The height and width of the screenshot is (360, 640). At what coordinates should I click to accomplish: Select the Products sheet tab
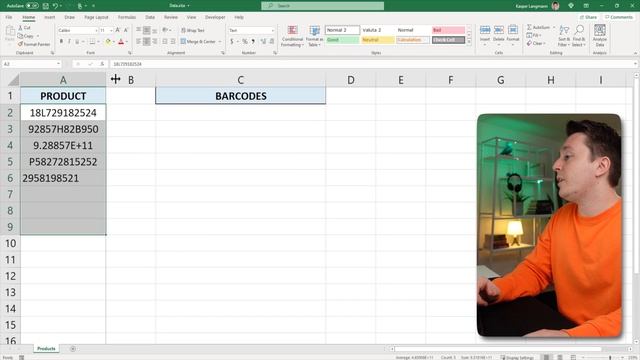click(x=46, y=349)
